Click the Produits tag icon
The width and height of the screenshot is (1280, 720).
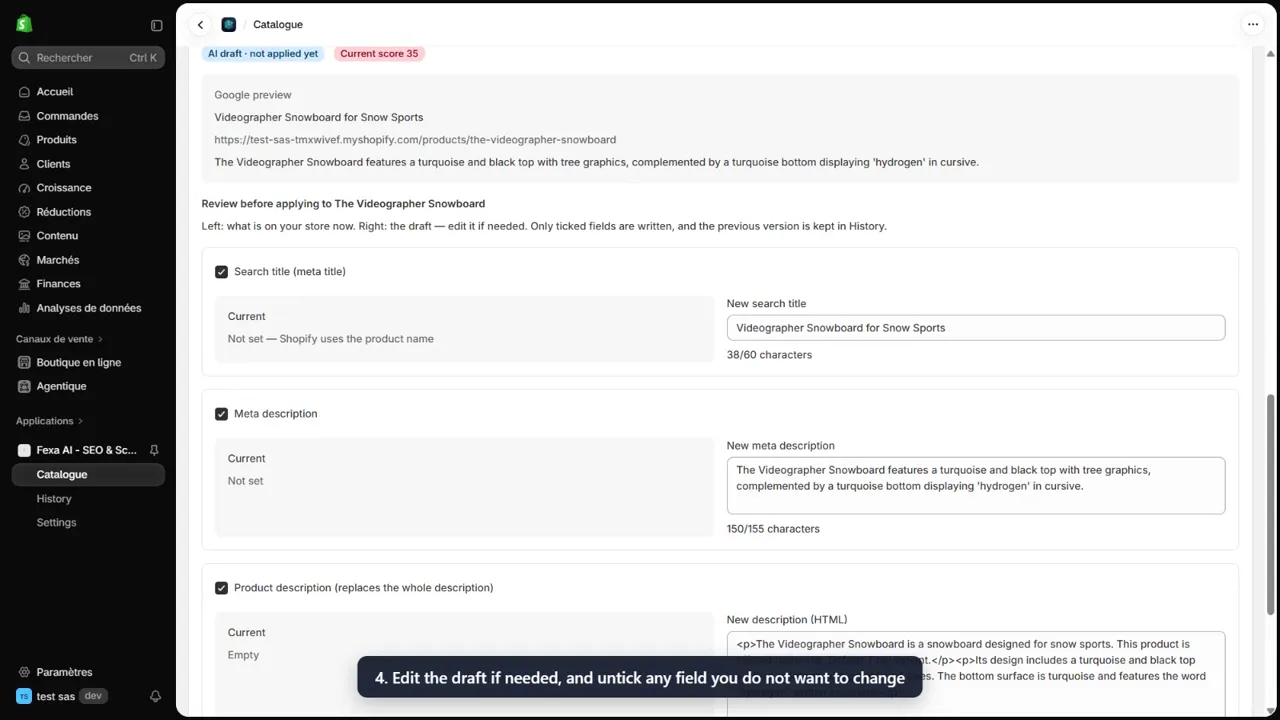coord(24,140)
